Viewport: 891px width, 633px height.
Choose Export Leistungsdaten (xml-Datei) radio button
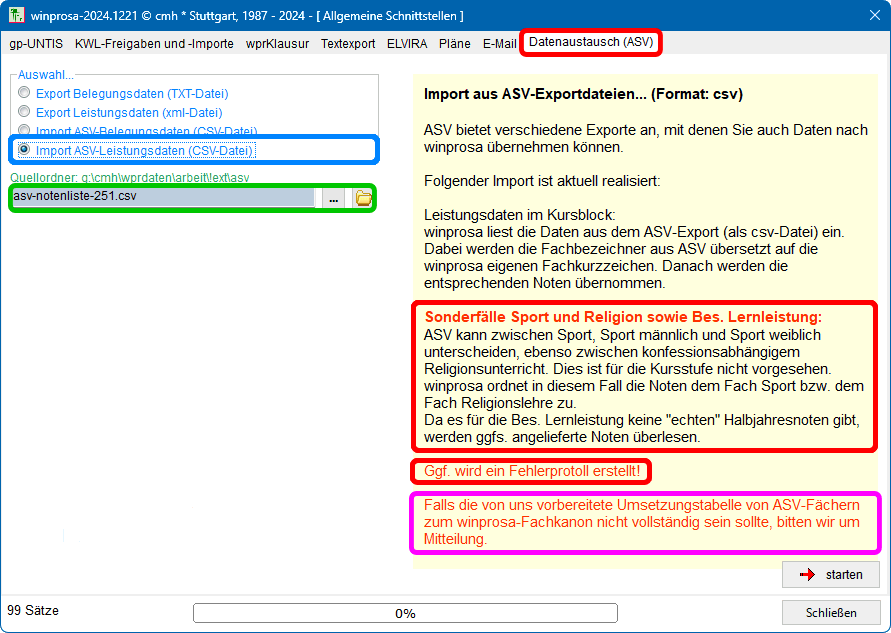24,113
